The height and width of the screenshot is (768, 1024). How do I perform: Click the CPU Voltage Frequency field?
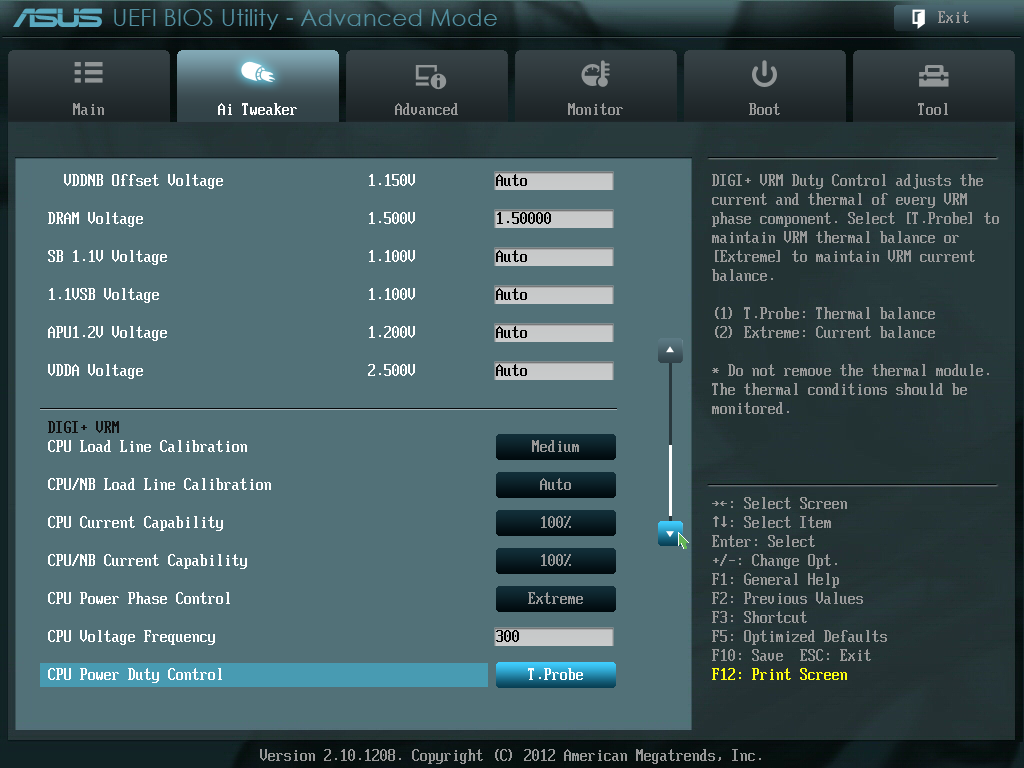point(553,637)
